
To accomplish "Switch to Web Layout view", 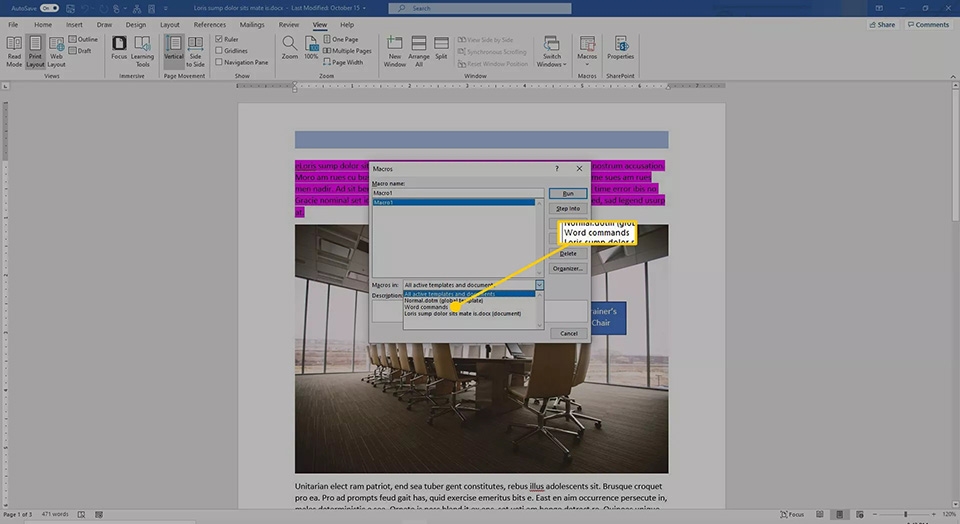I will (x=56, y=51).
